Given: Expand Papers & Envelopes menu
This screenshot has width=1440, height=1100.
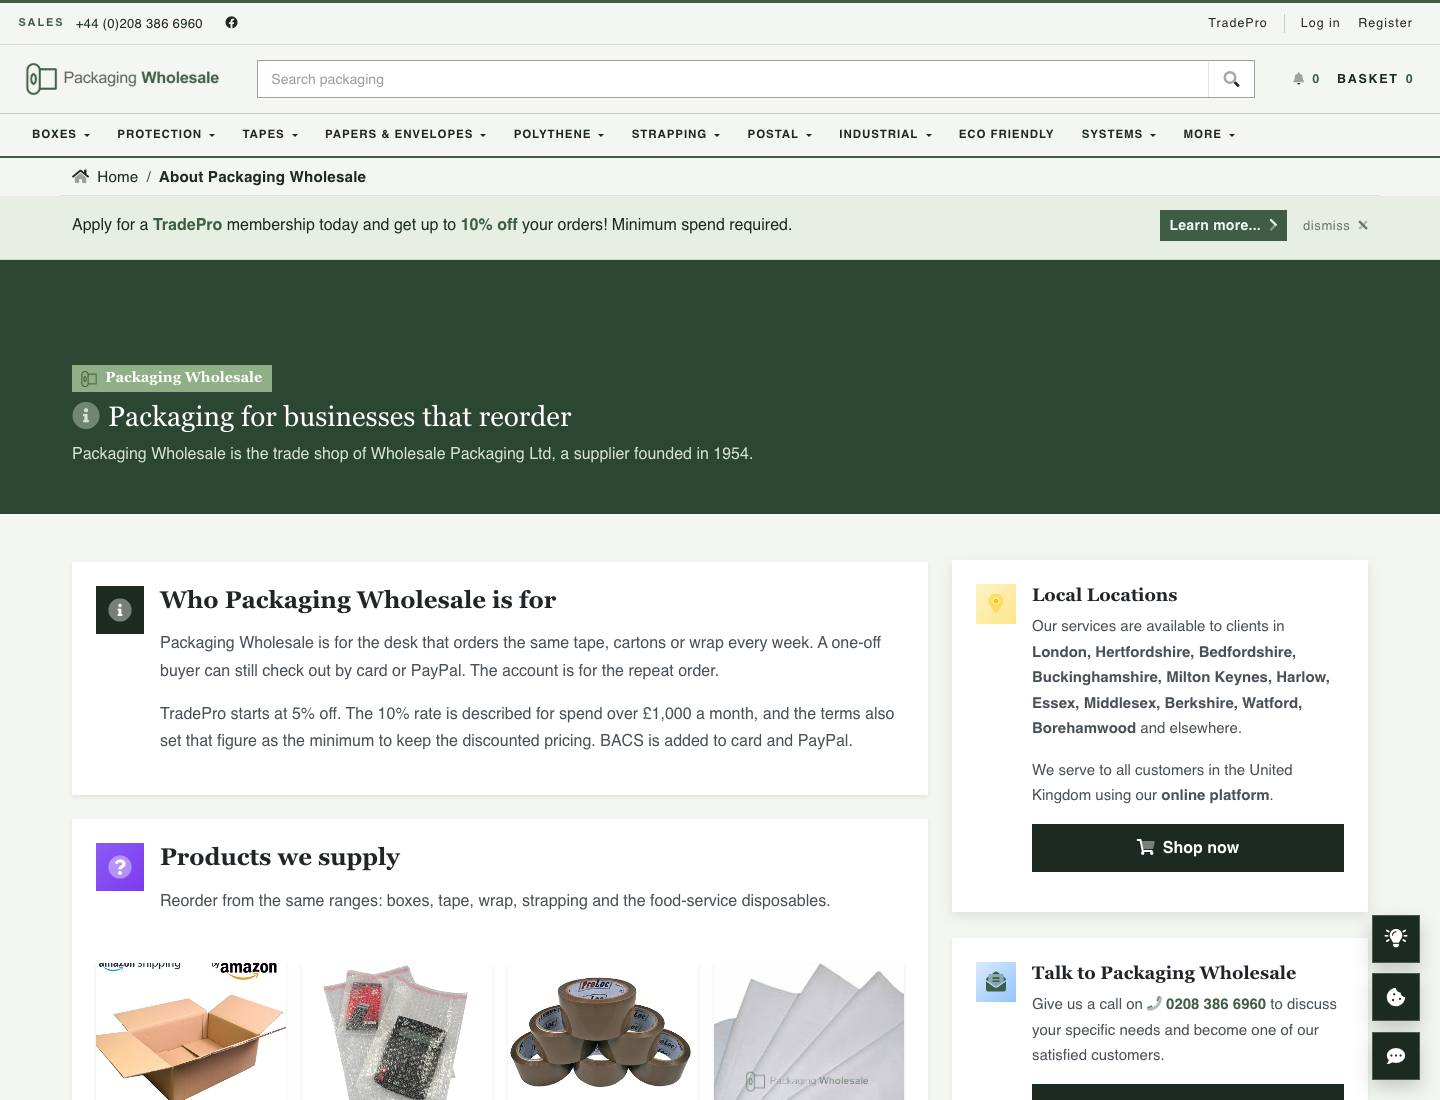Looking at the screenshot, I should (x=405, y=134).
